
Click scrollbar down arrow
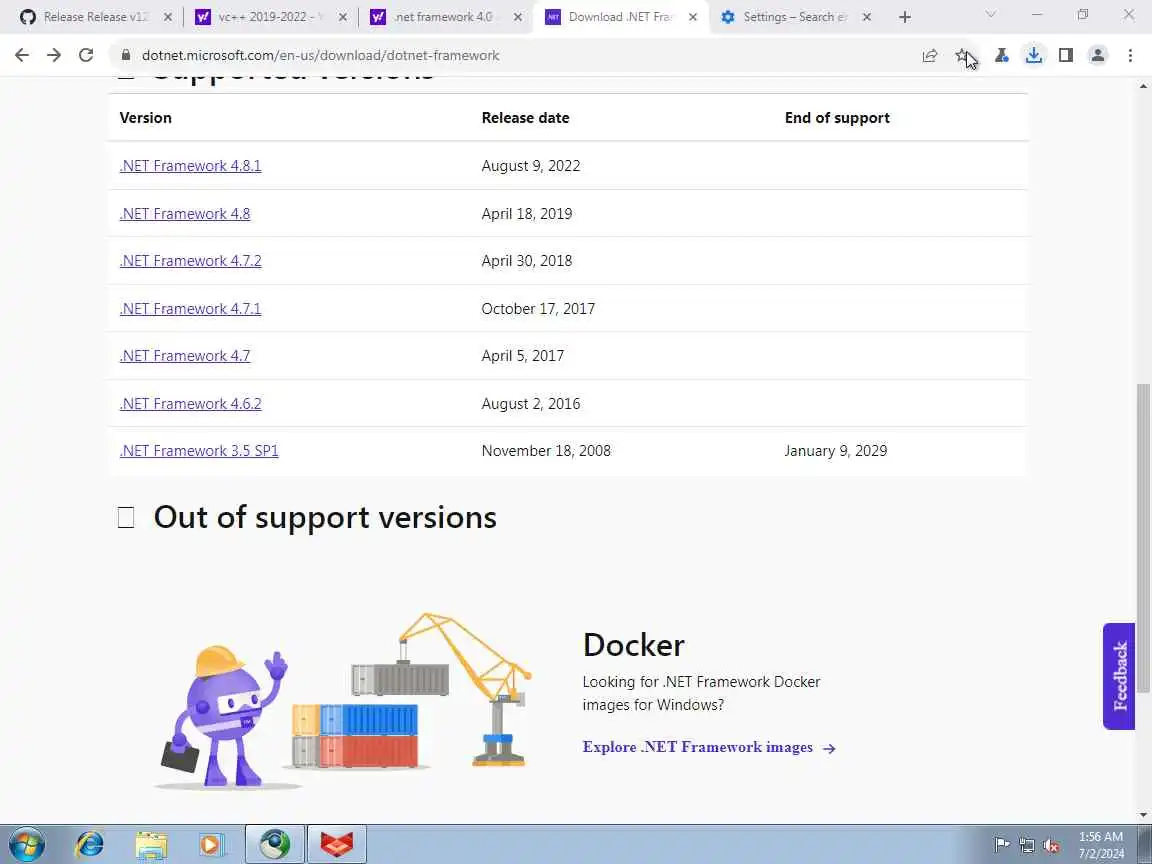pos(1143,815)
